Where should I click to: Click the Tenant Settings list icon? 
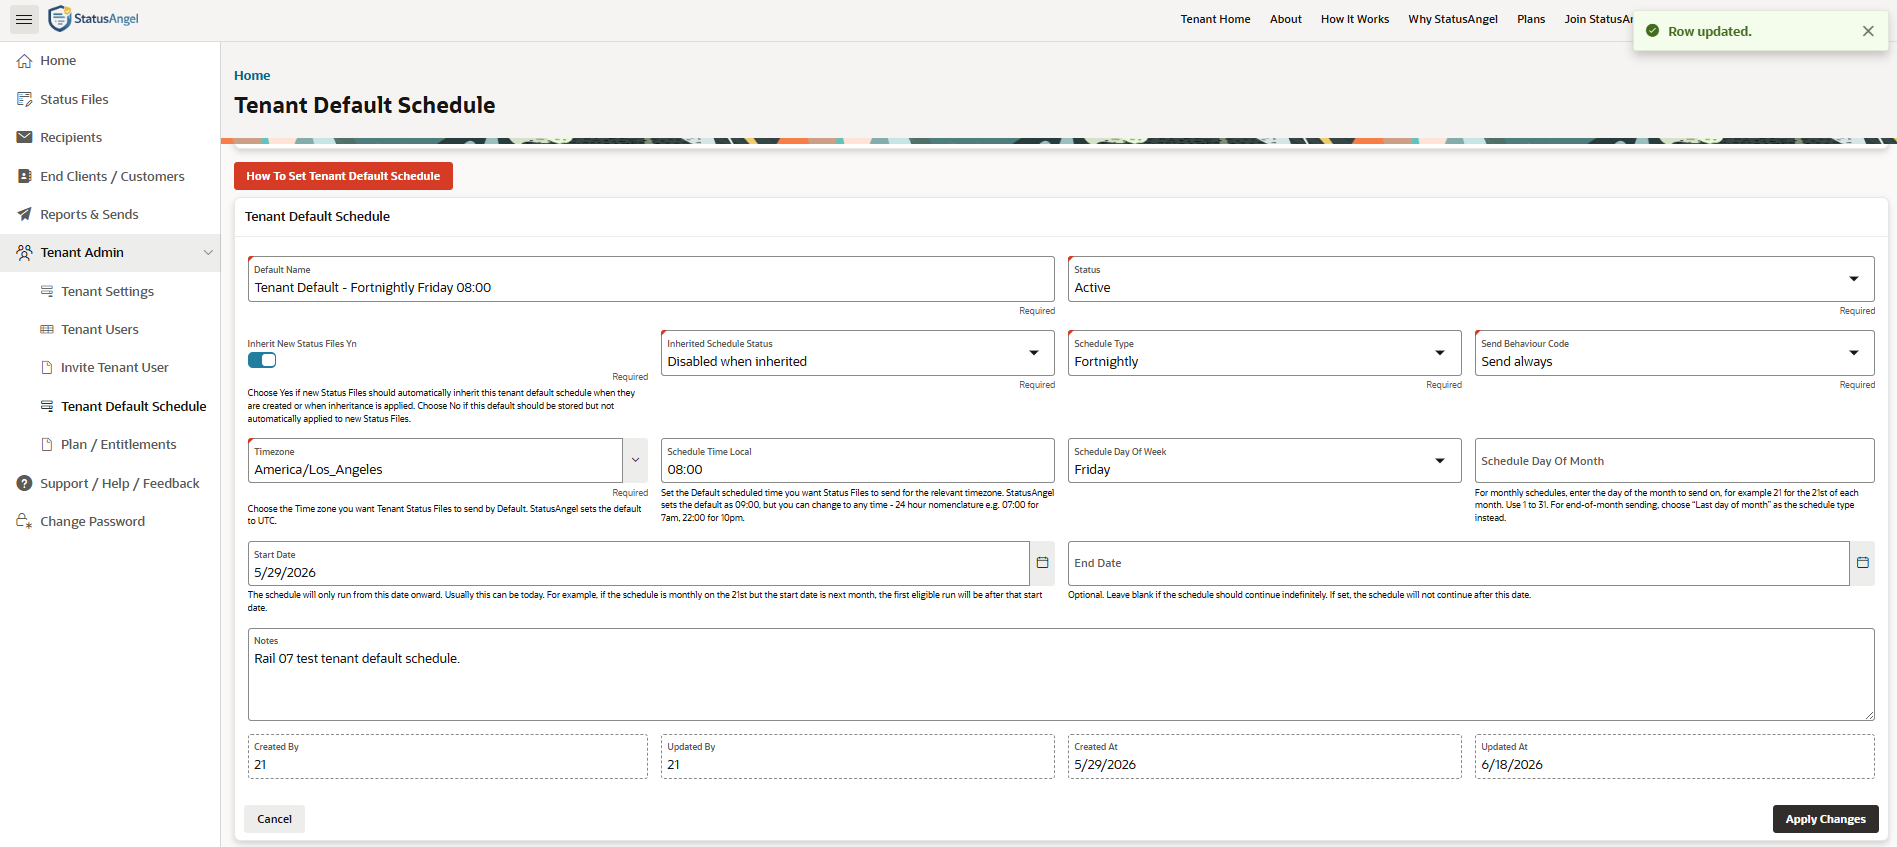coord(47,291)
